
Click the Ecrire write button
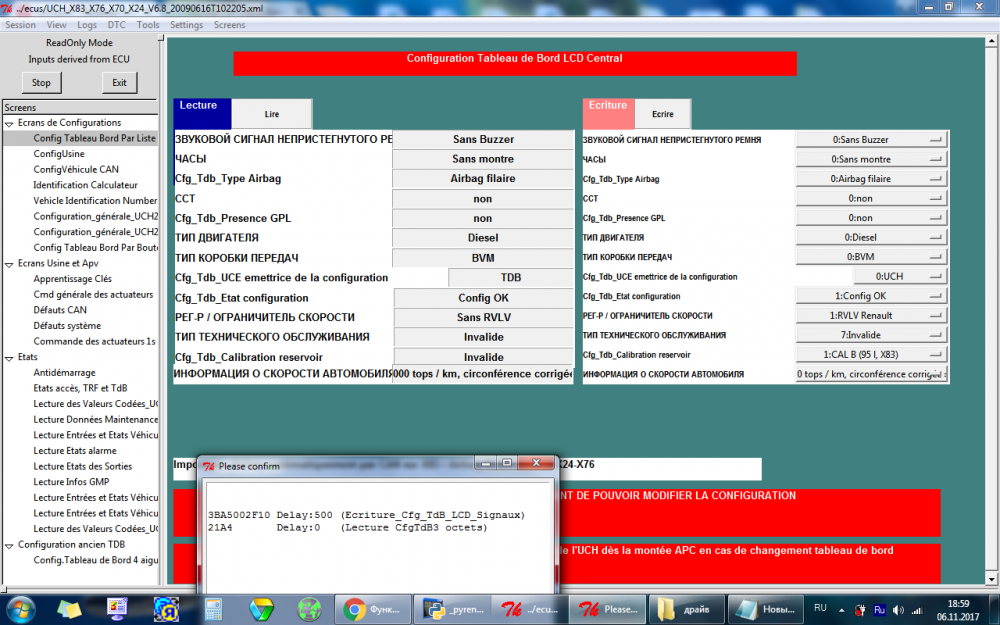point(663,114)
